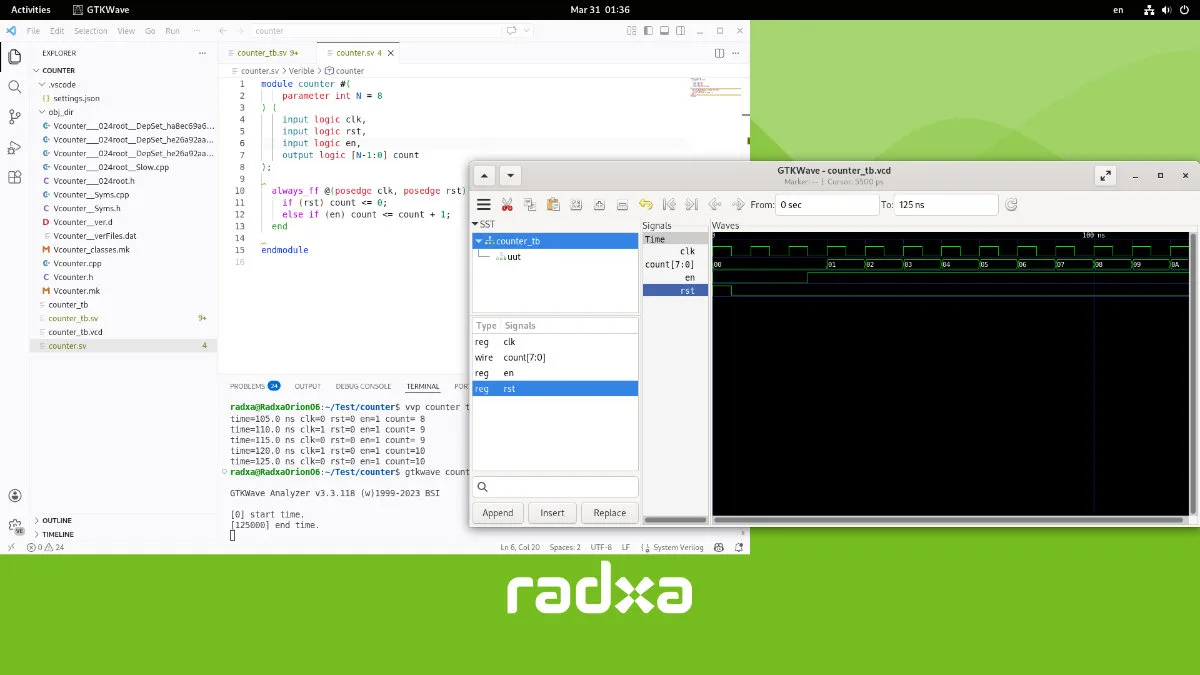Toggle the VS Code bottom panel layout

pyautogui.click(x=664, y=31)
